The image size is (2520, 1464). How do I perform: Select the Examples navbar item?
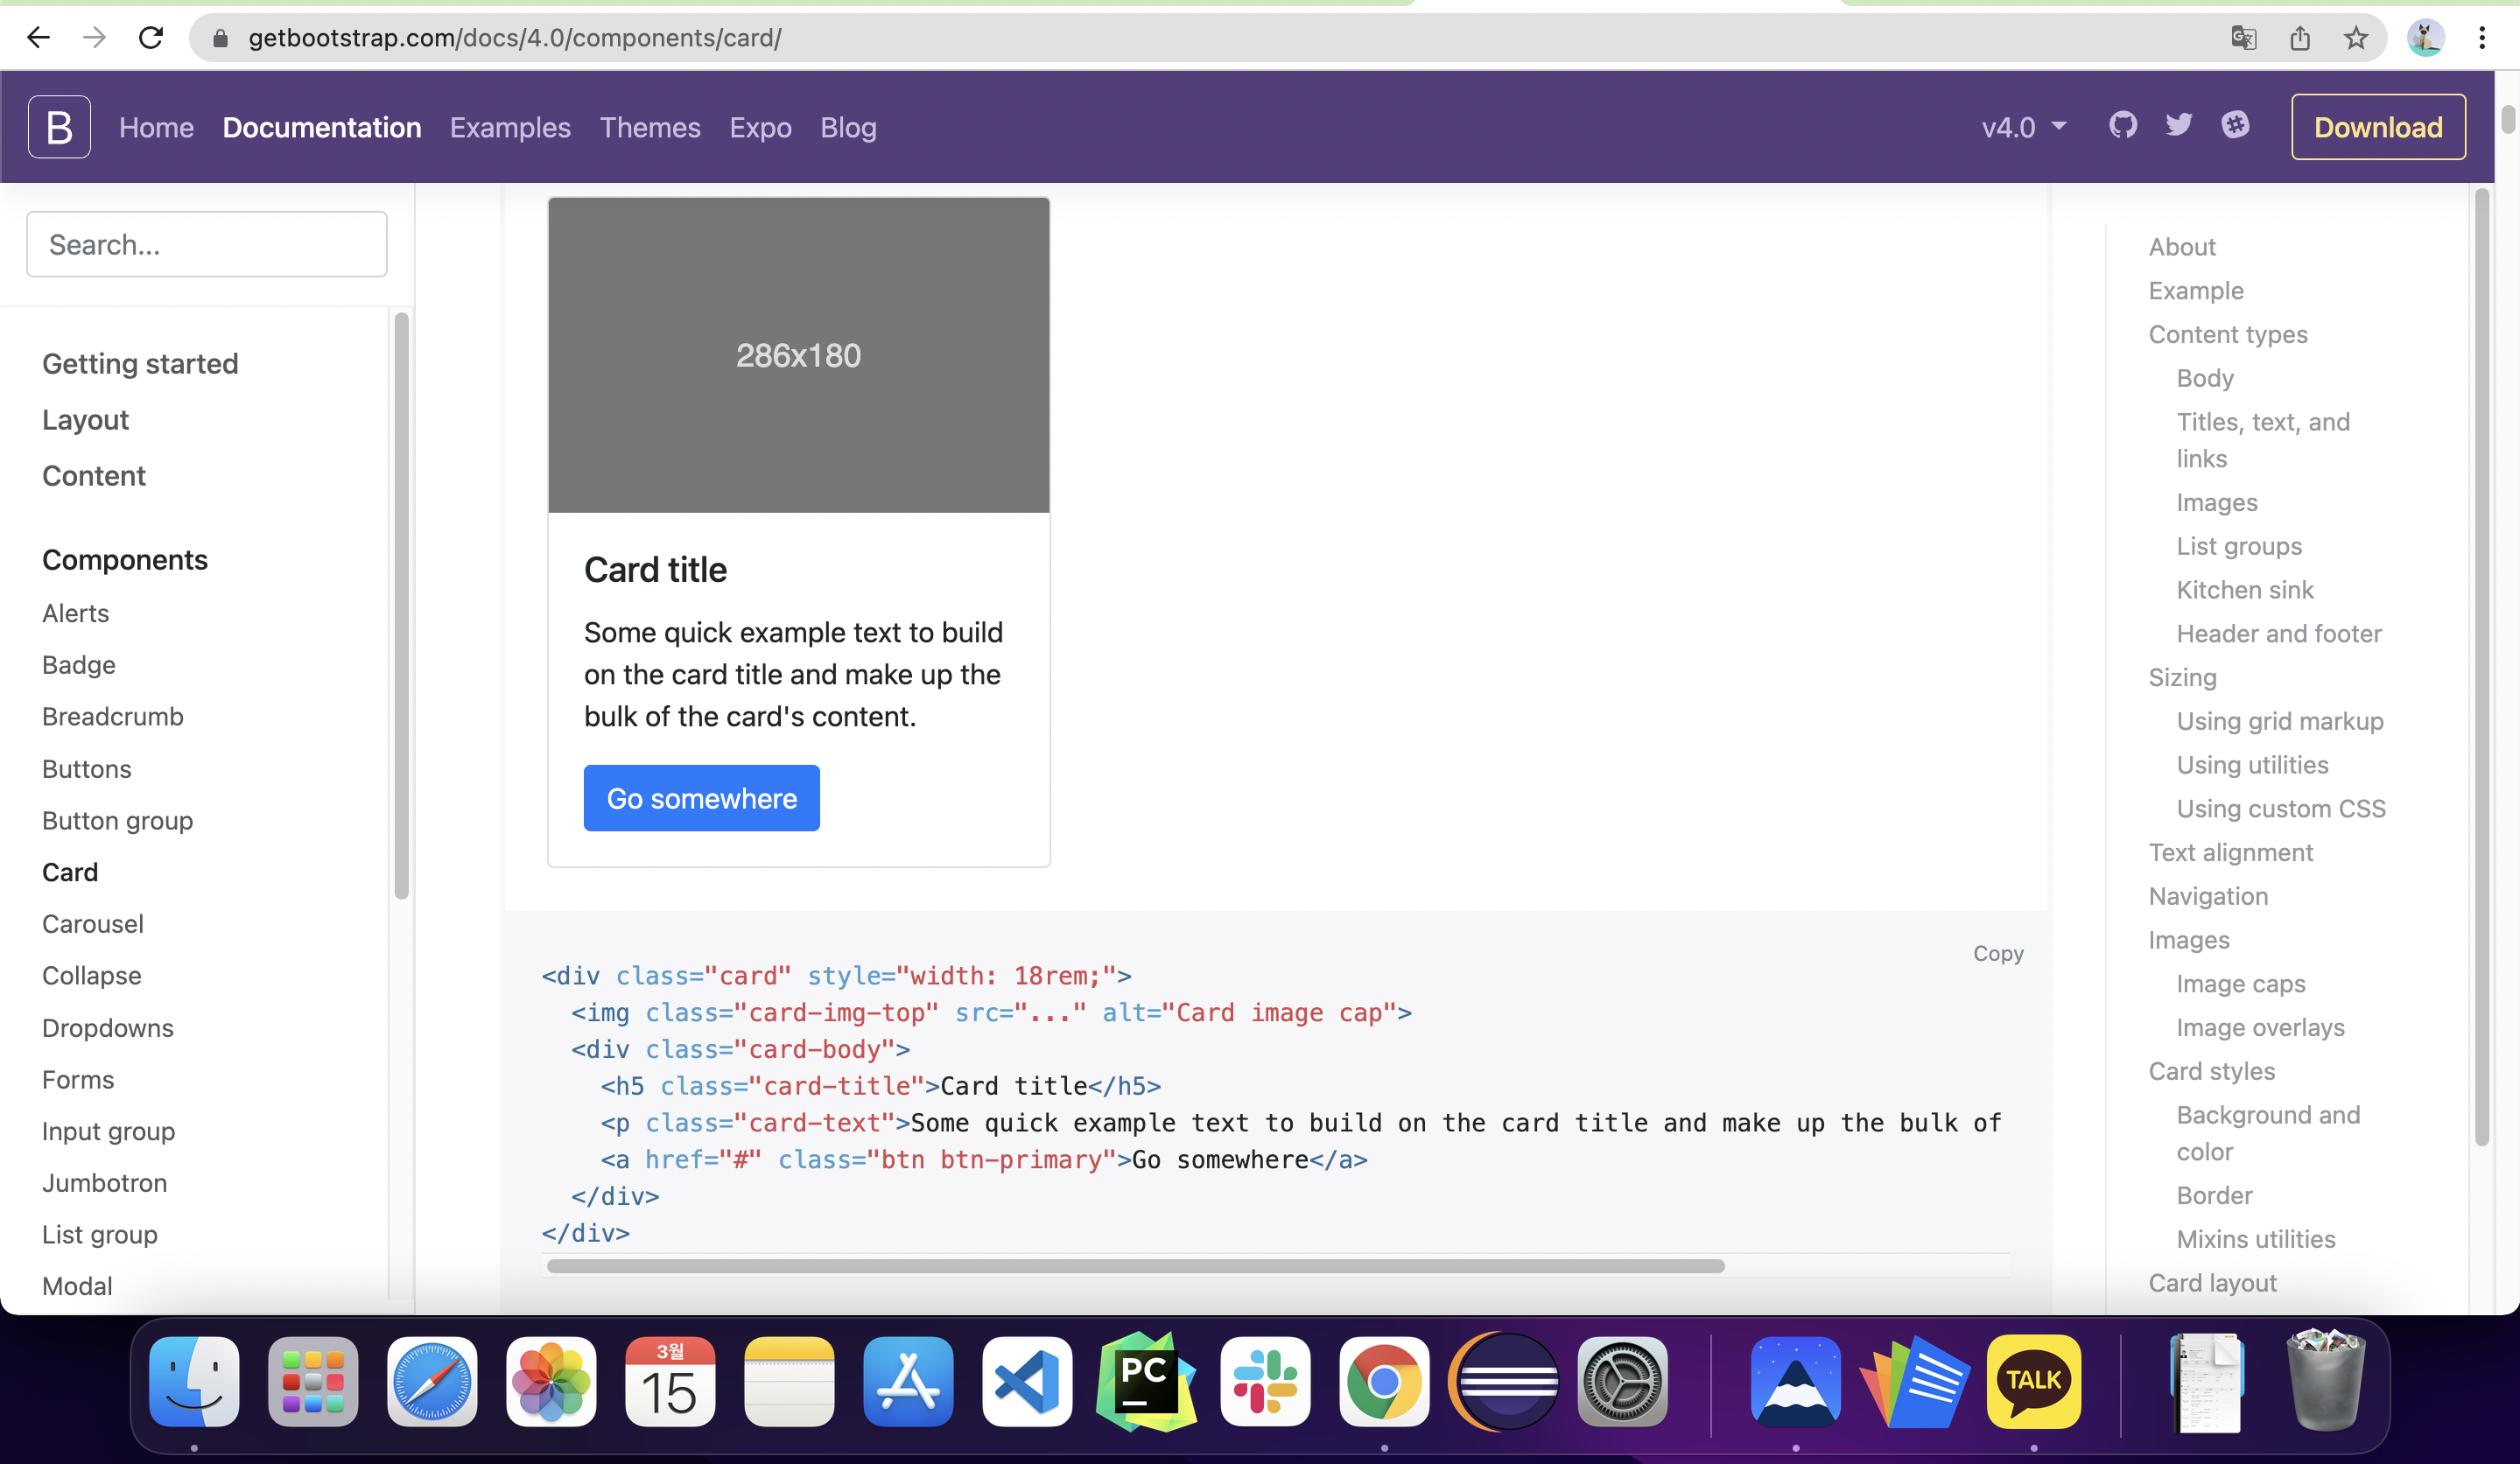[510, 127]
